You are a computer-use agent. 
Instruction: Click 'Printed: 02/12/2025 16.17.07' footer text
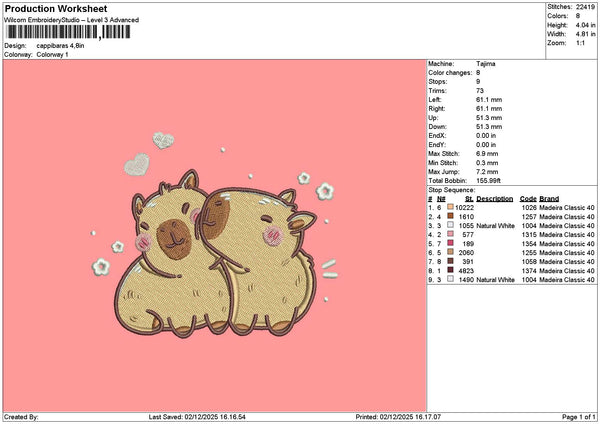coord(398,417)
